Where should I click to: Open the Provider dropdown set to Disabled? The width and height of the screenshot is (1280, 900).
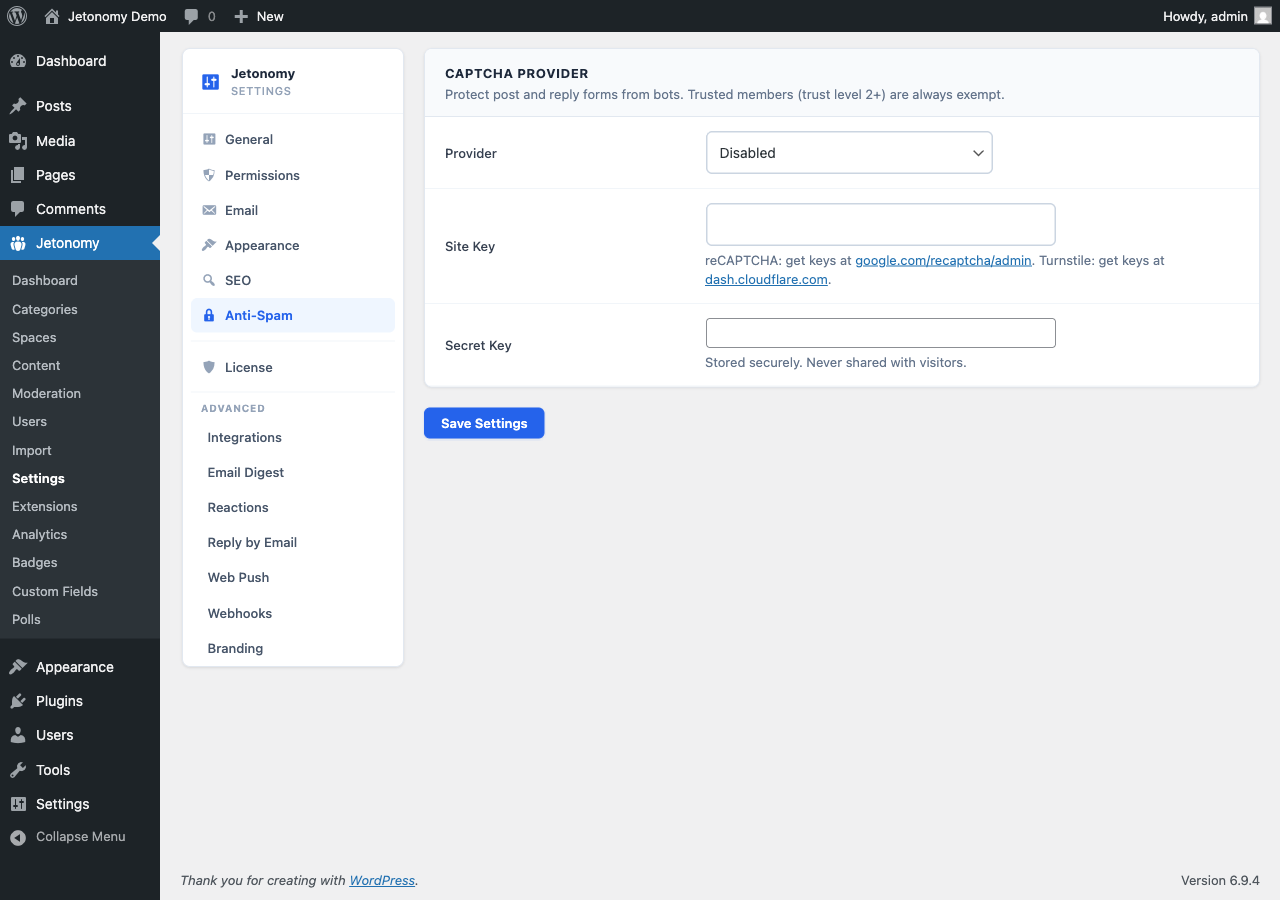848,152
